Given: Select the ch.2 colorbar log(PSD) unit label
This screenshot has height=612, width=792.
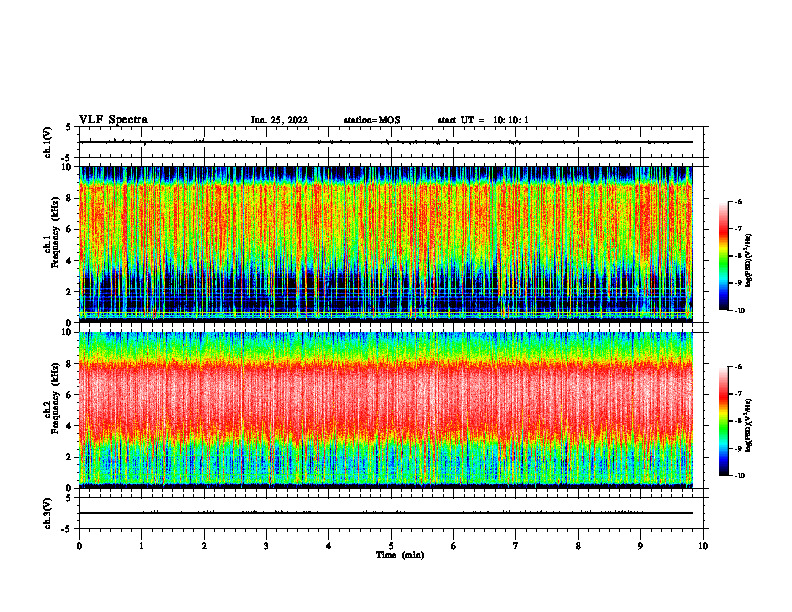Looking at the screenshot, I should (748, 426).
